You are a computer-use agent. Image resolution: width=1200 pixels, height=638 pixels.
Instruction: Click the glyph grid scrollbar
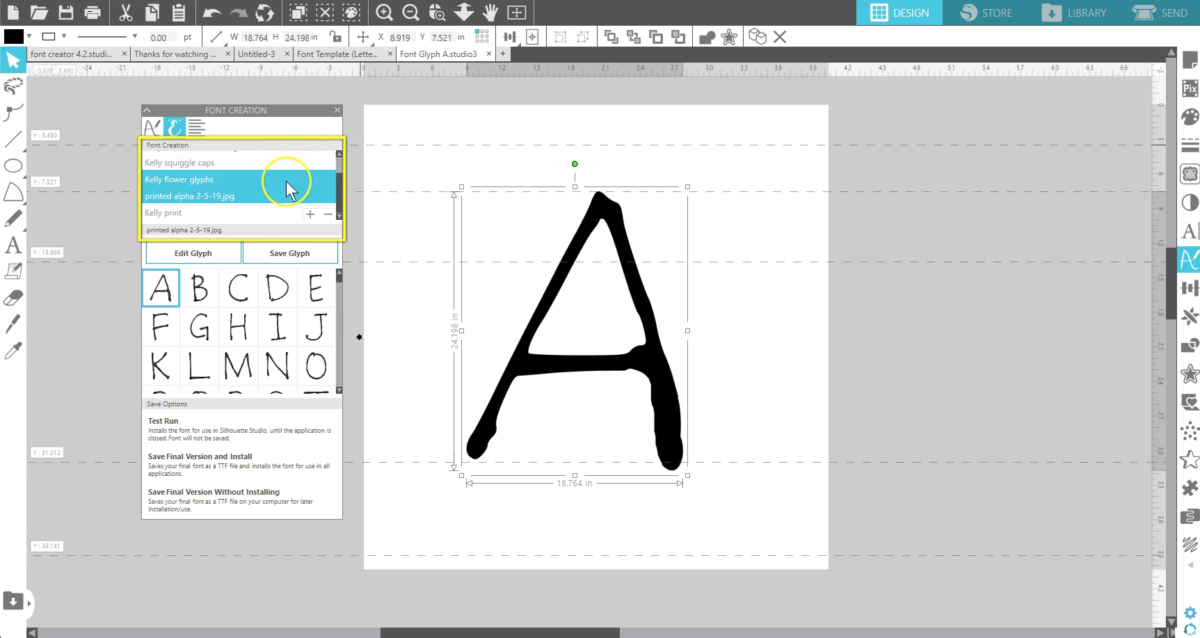coord(339,331)
